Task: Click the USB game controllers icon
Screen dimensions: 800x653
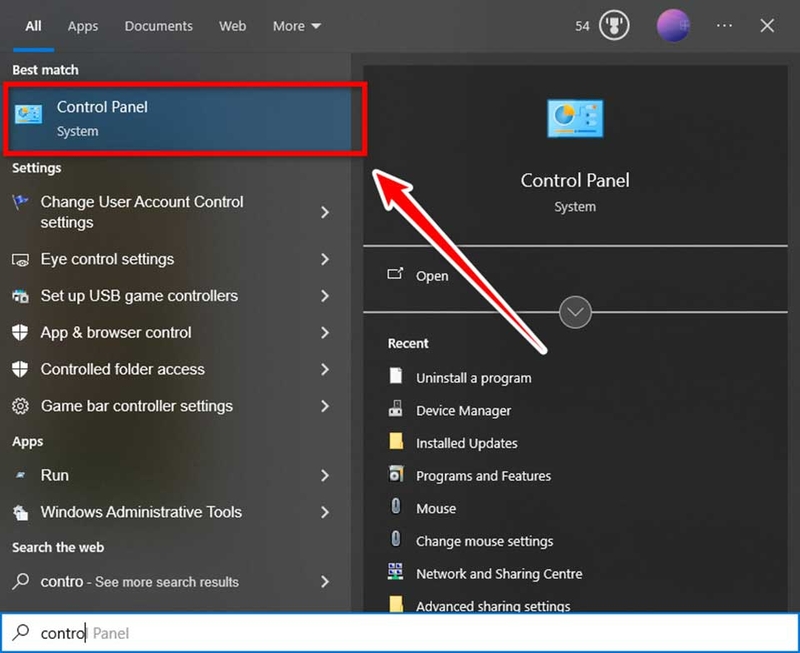Action: (20, 296)
